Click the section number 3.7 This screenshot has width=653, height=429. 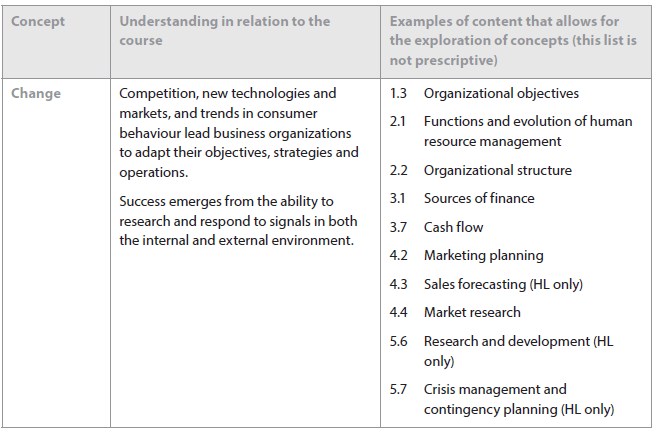click(398, 227)
